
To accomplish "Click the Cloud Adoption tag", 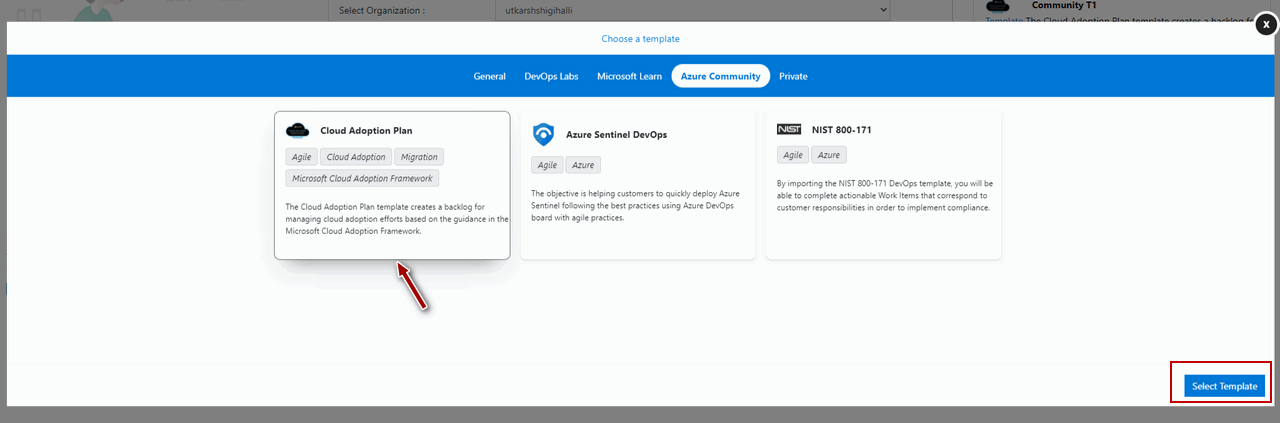I will [x=356, y=157].
